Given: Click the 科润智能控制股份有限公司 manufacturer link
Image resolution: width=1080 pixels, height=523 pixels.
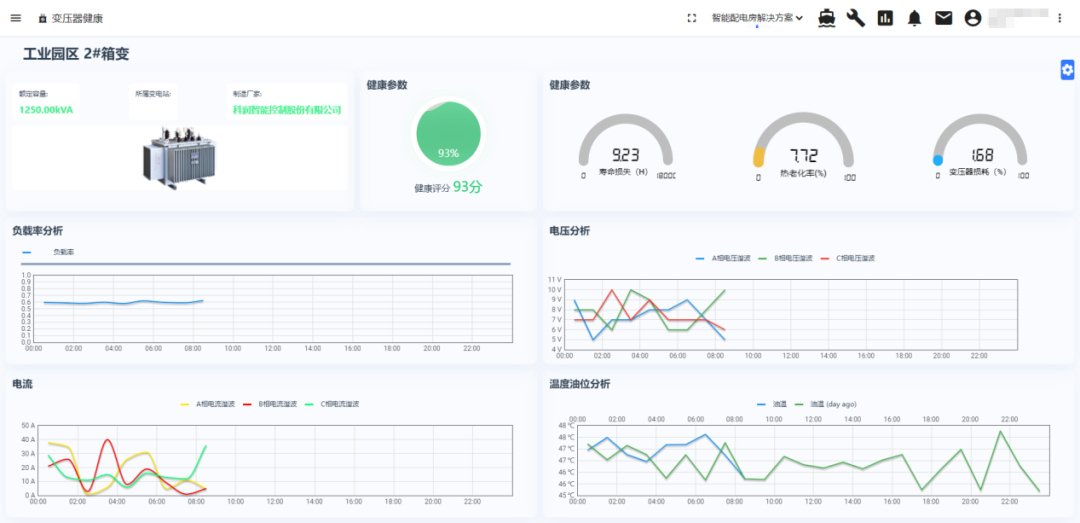Looking at the screenshot, I should 287,110.
